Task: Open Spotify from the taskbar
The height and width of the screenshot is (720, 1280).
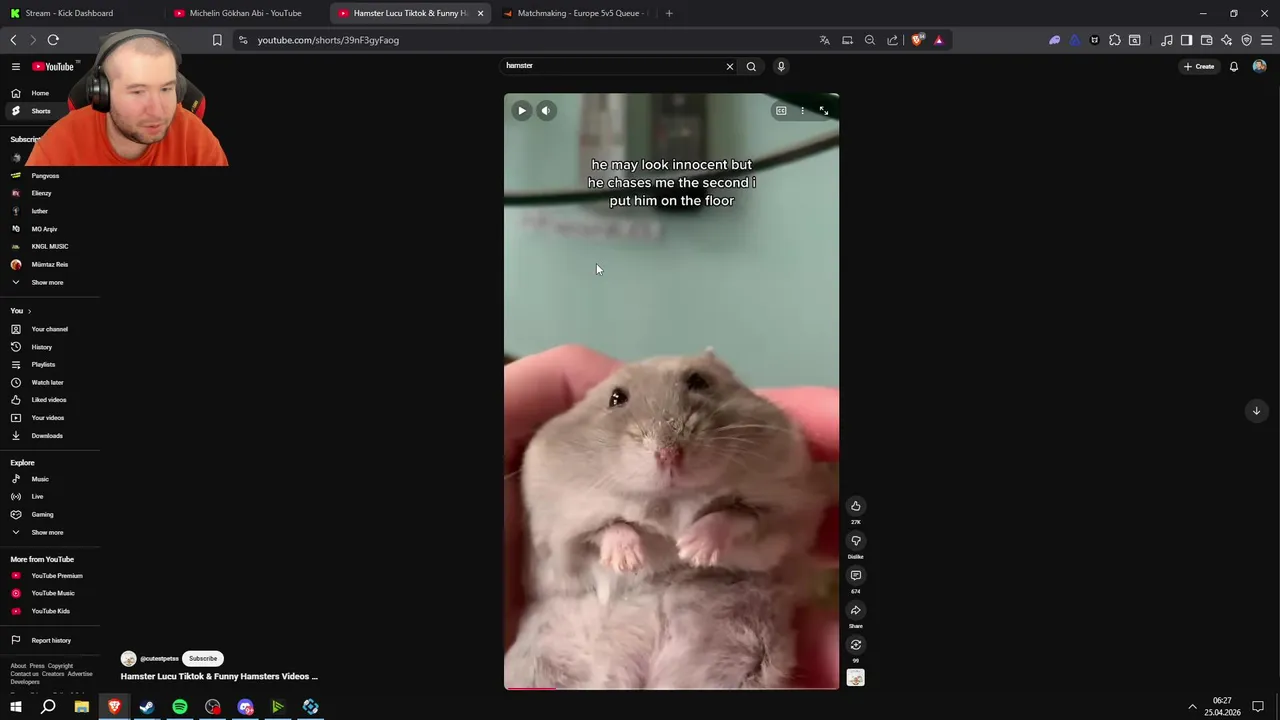Action: point(180,707)
